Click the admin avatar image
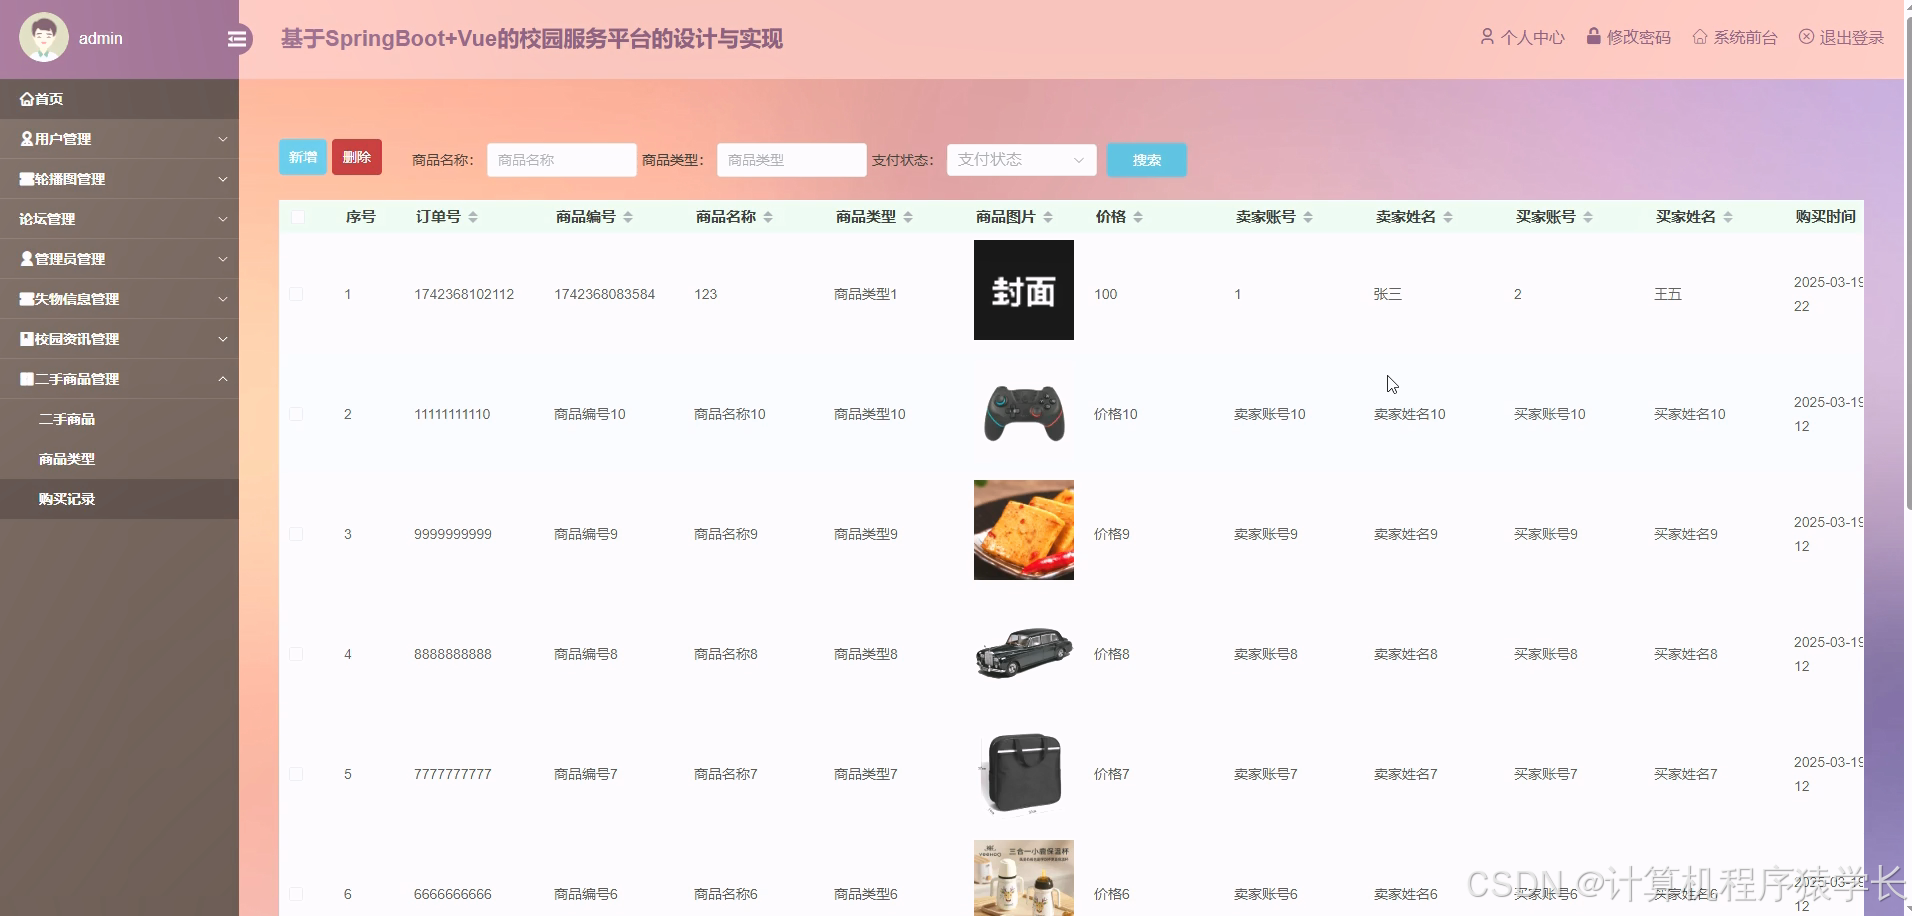The width and height of the screenshot is (1912, 916). point(42,36)
